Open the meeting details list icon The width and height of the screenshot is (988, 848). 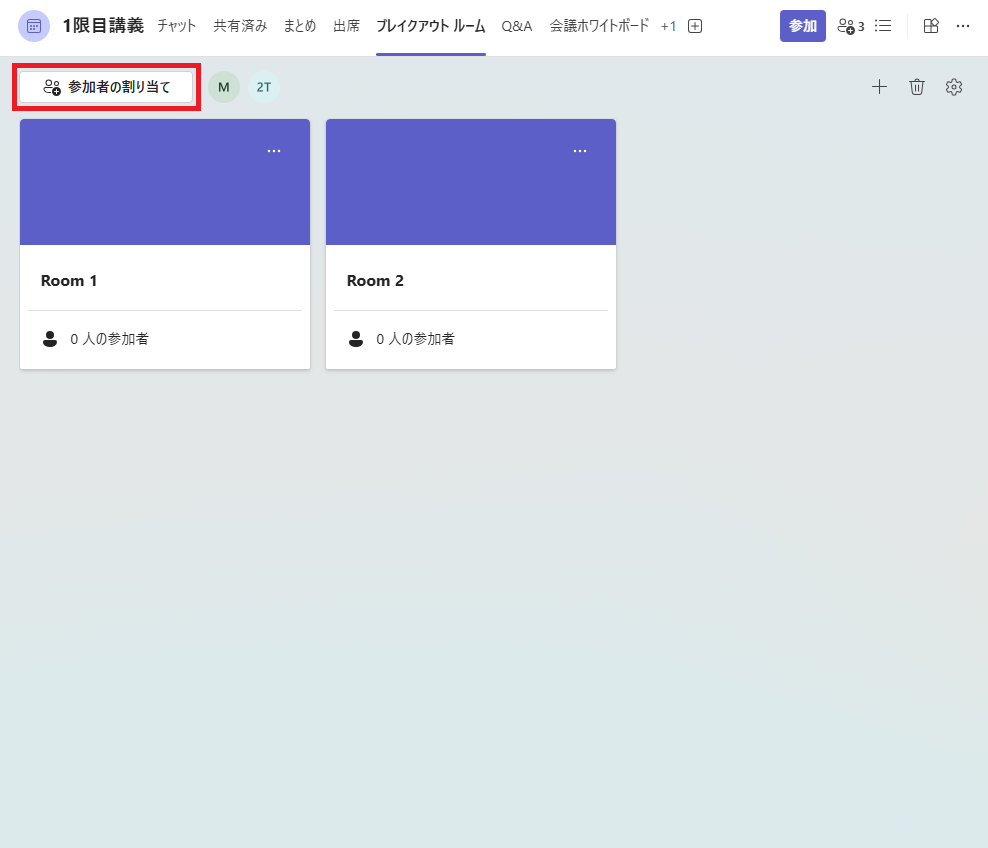883,26
